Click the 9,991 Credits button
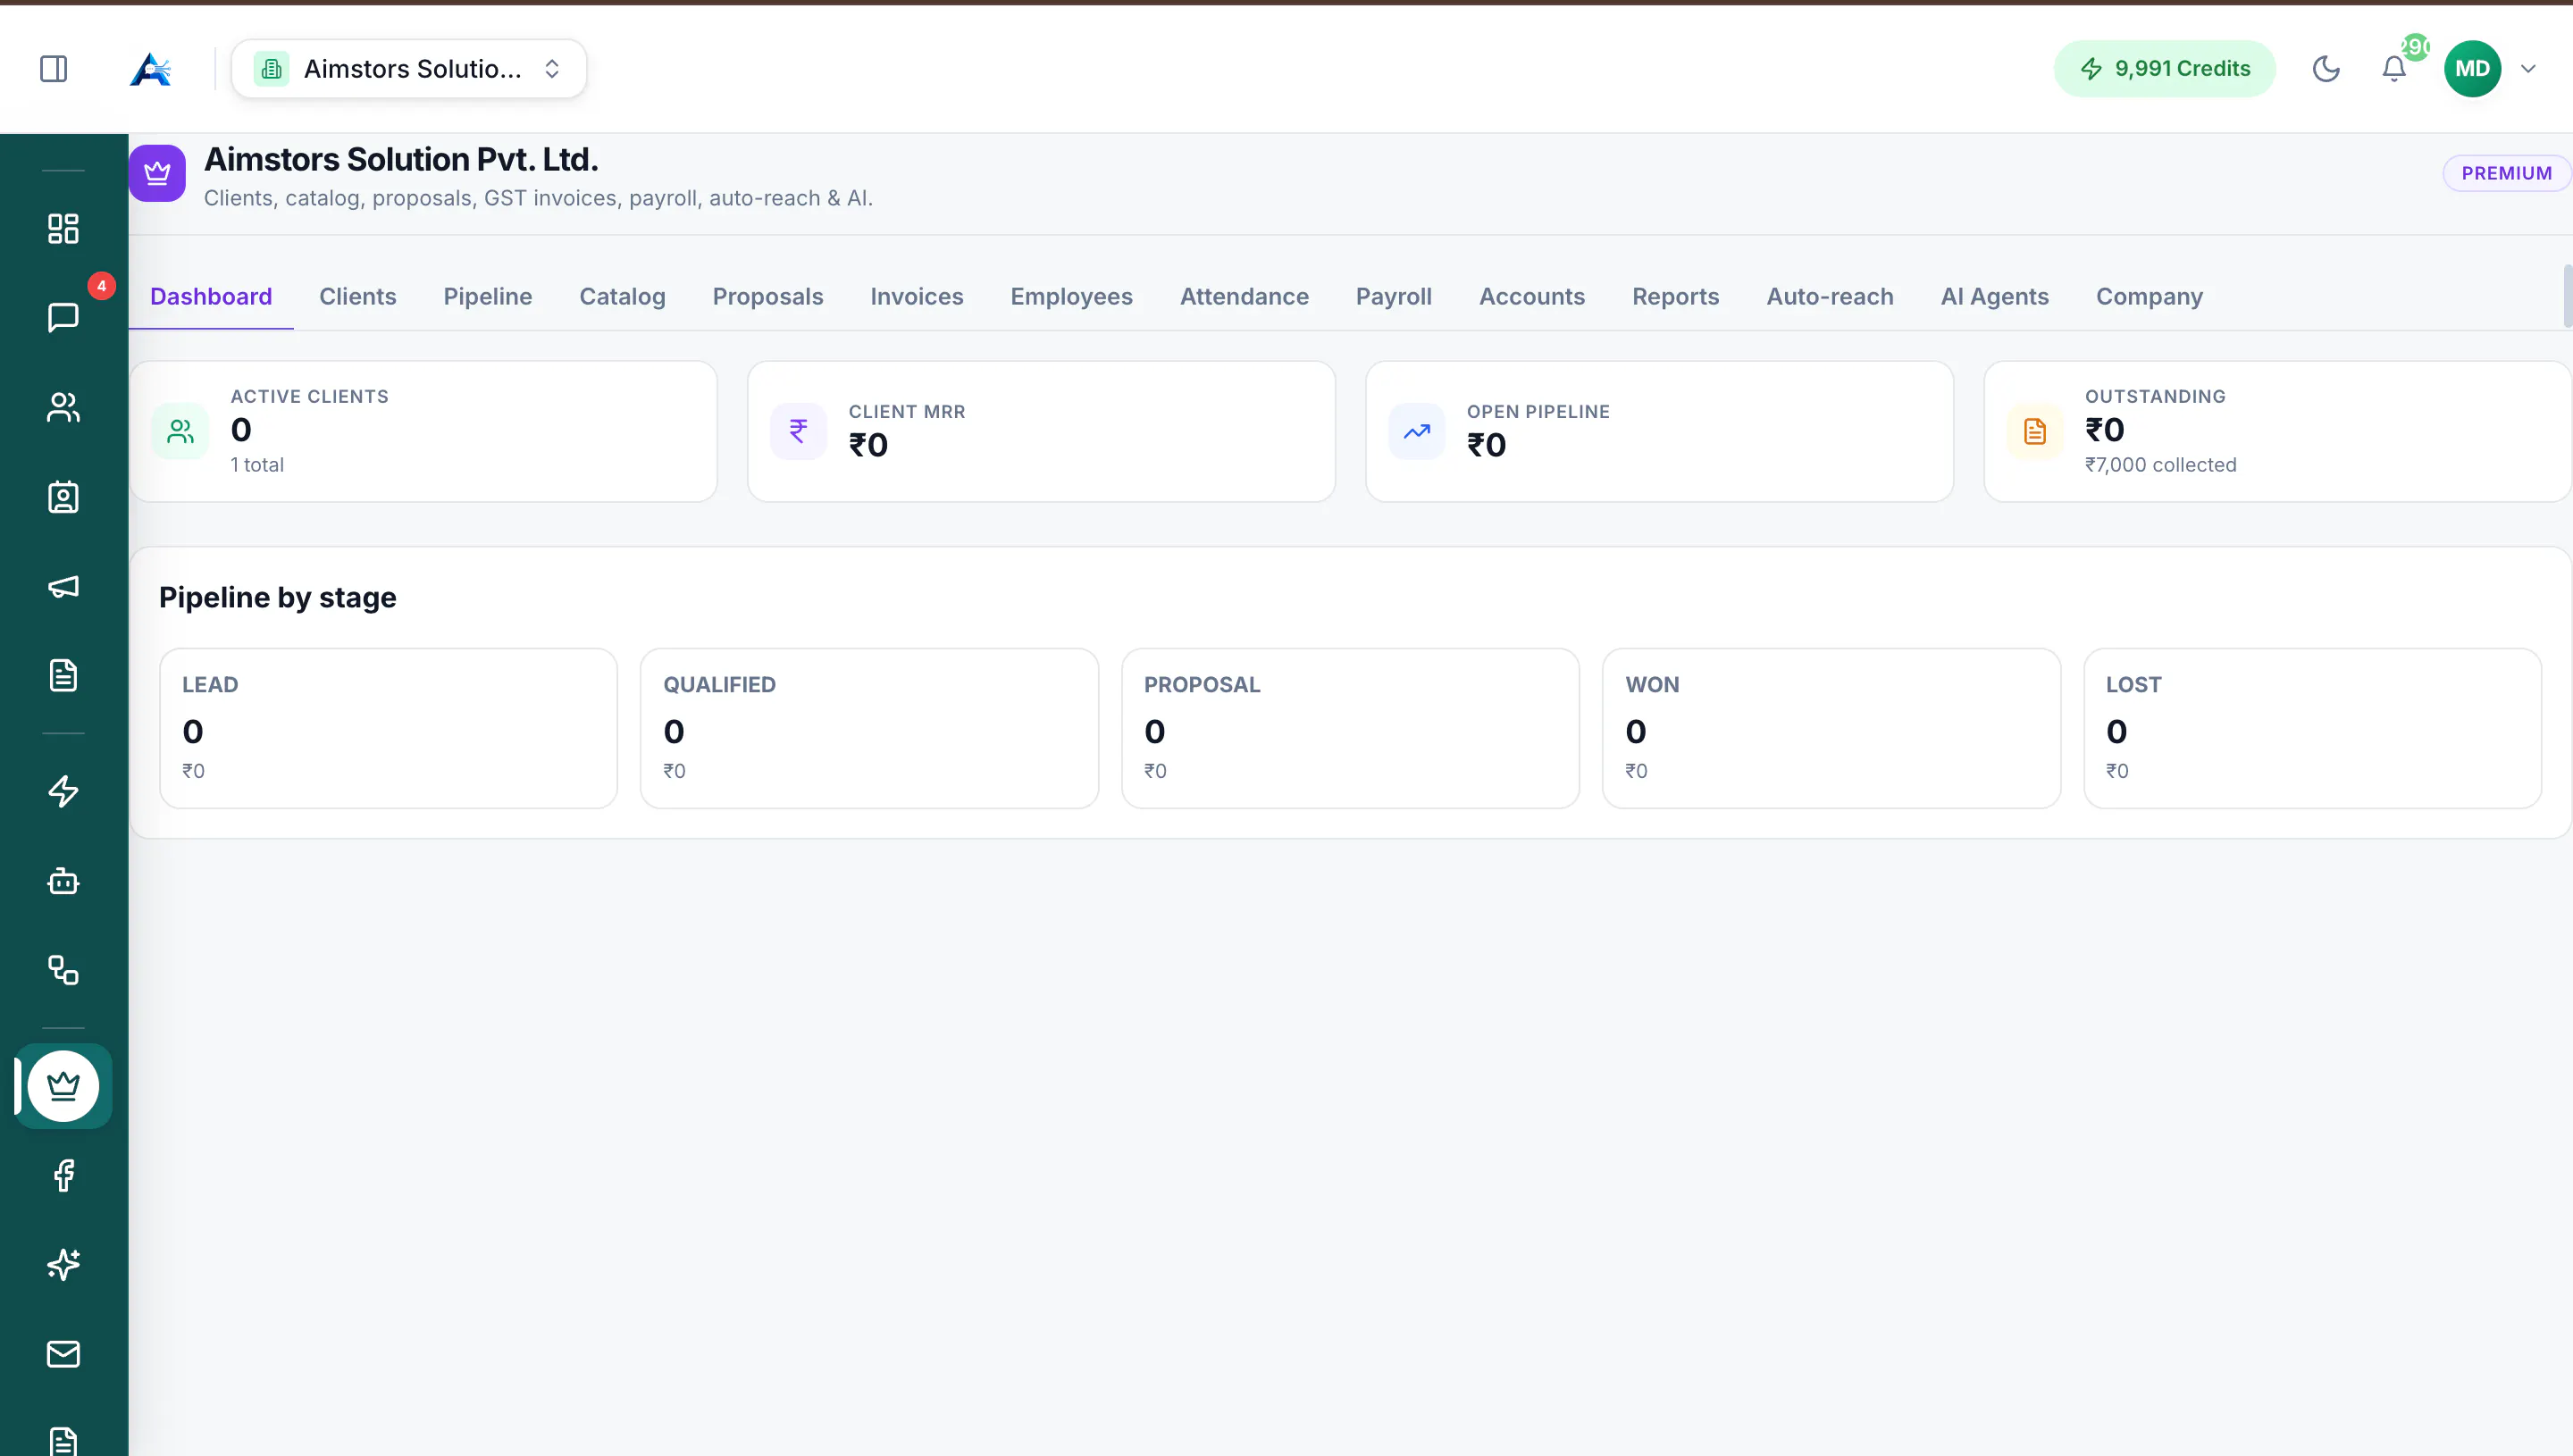The image size is (2573, 1456). point(2164,69)
